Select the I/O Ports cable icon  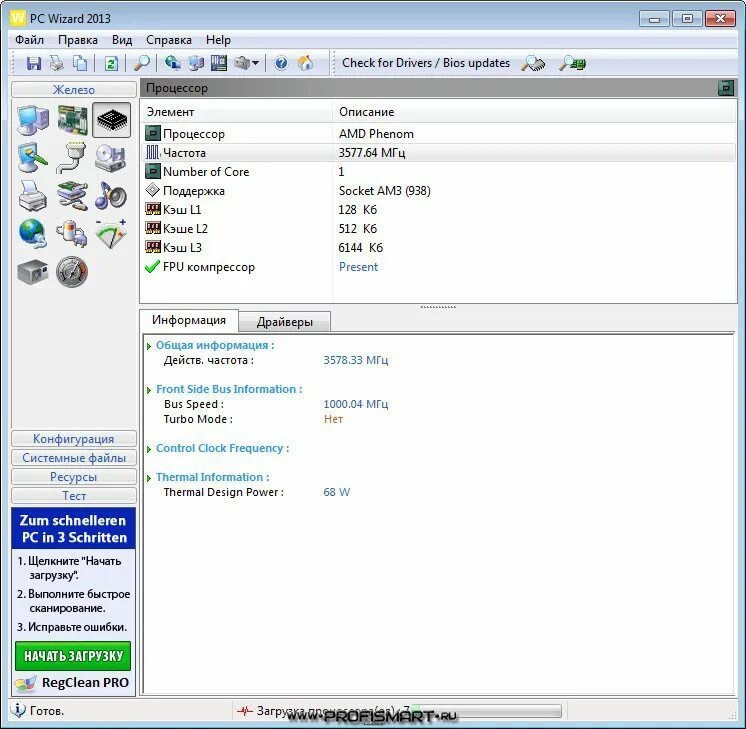click(x=72, y=158)
